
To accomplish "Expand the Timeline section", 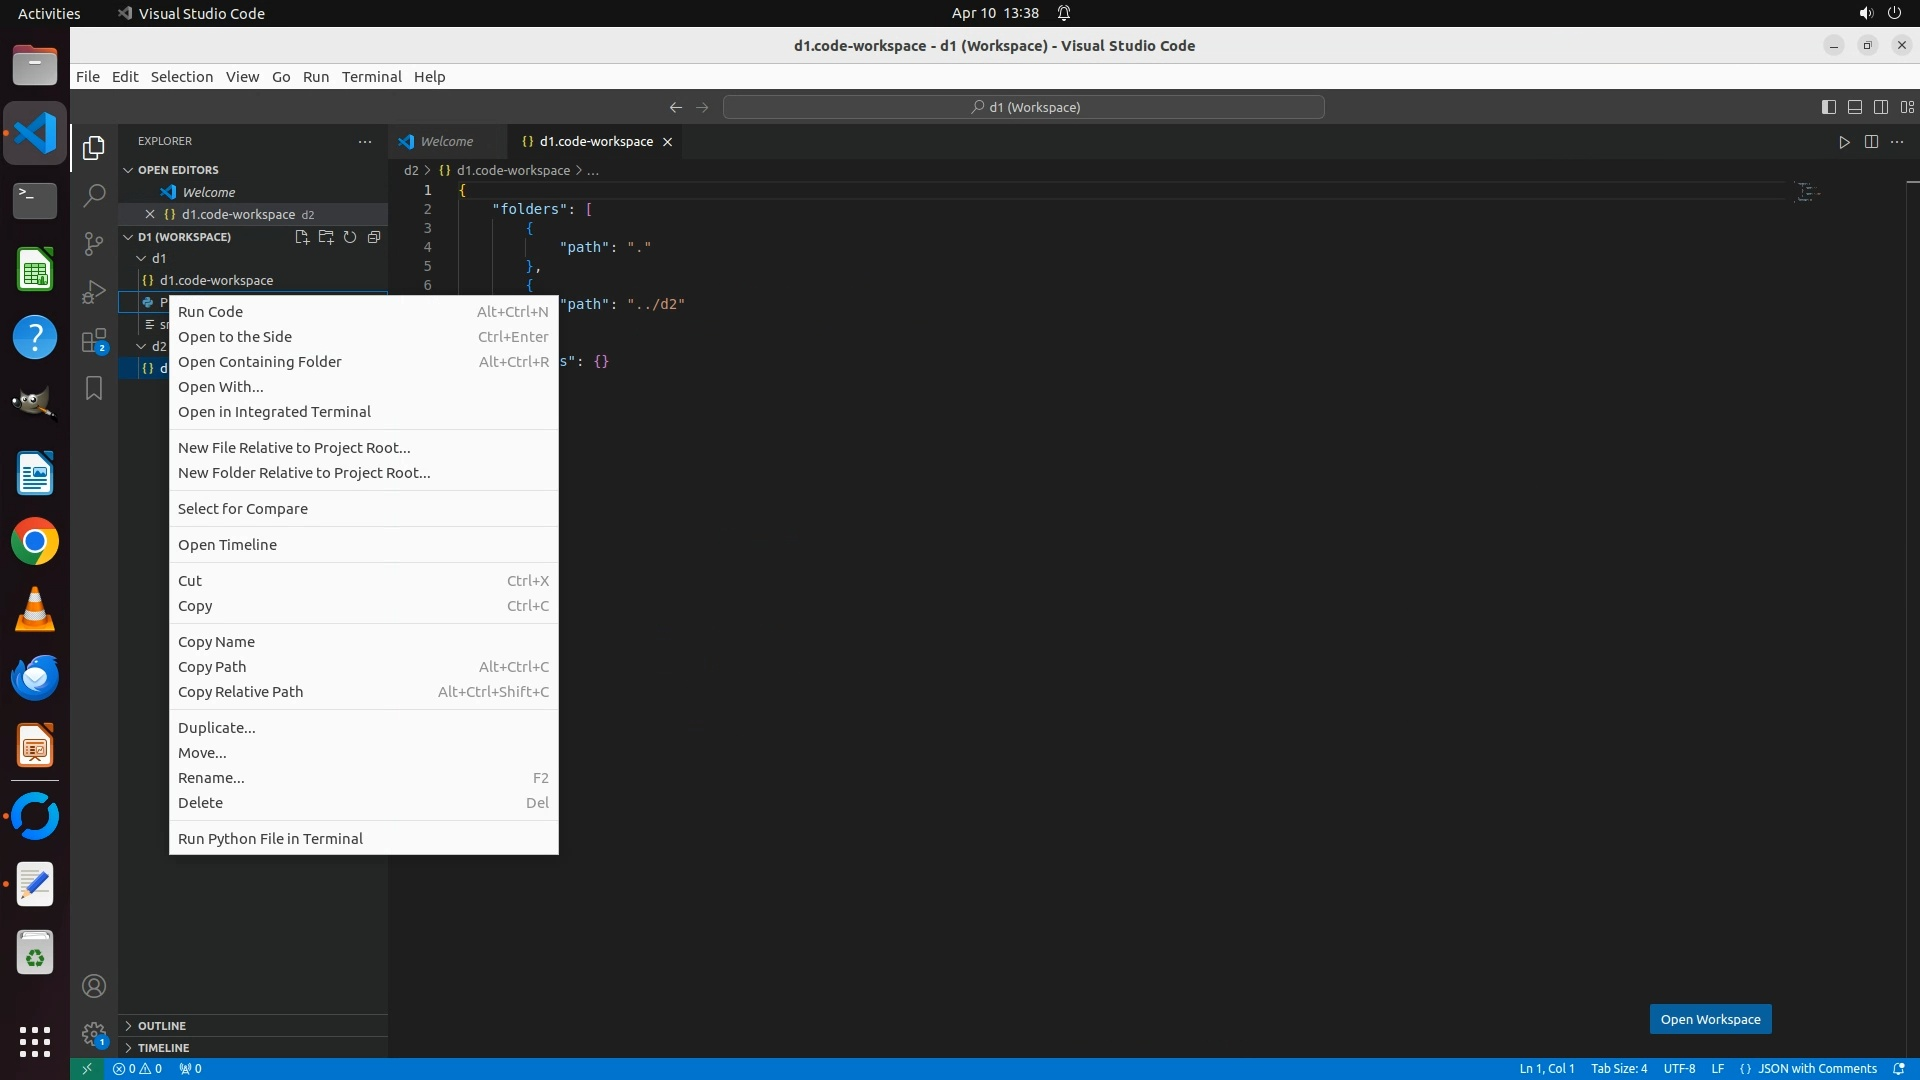I will tap(163, 1048).
